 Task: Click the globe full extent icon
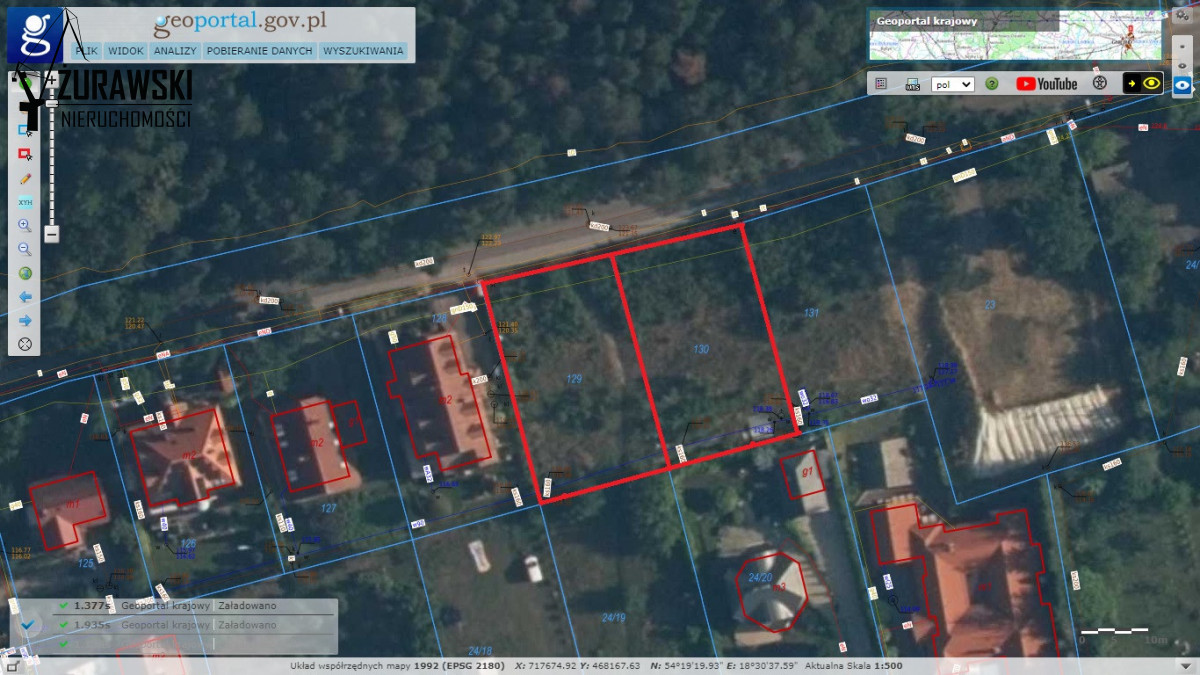25,273
